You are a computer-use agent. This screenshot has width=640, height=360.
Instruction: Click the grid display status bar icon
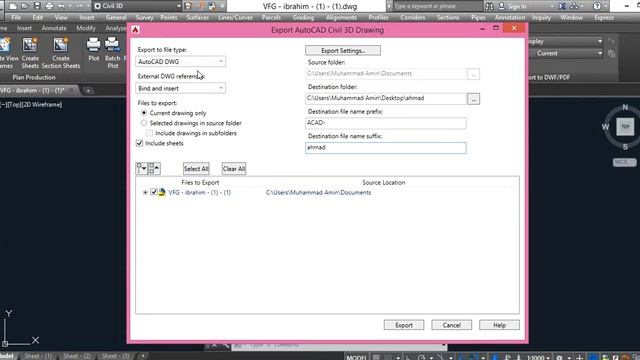tap(376, 357)
